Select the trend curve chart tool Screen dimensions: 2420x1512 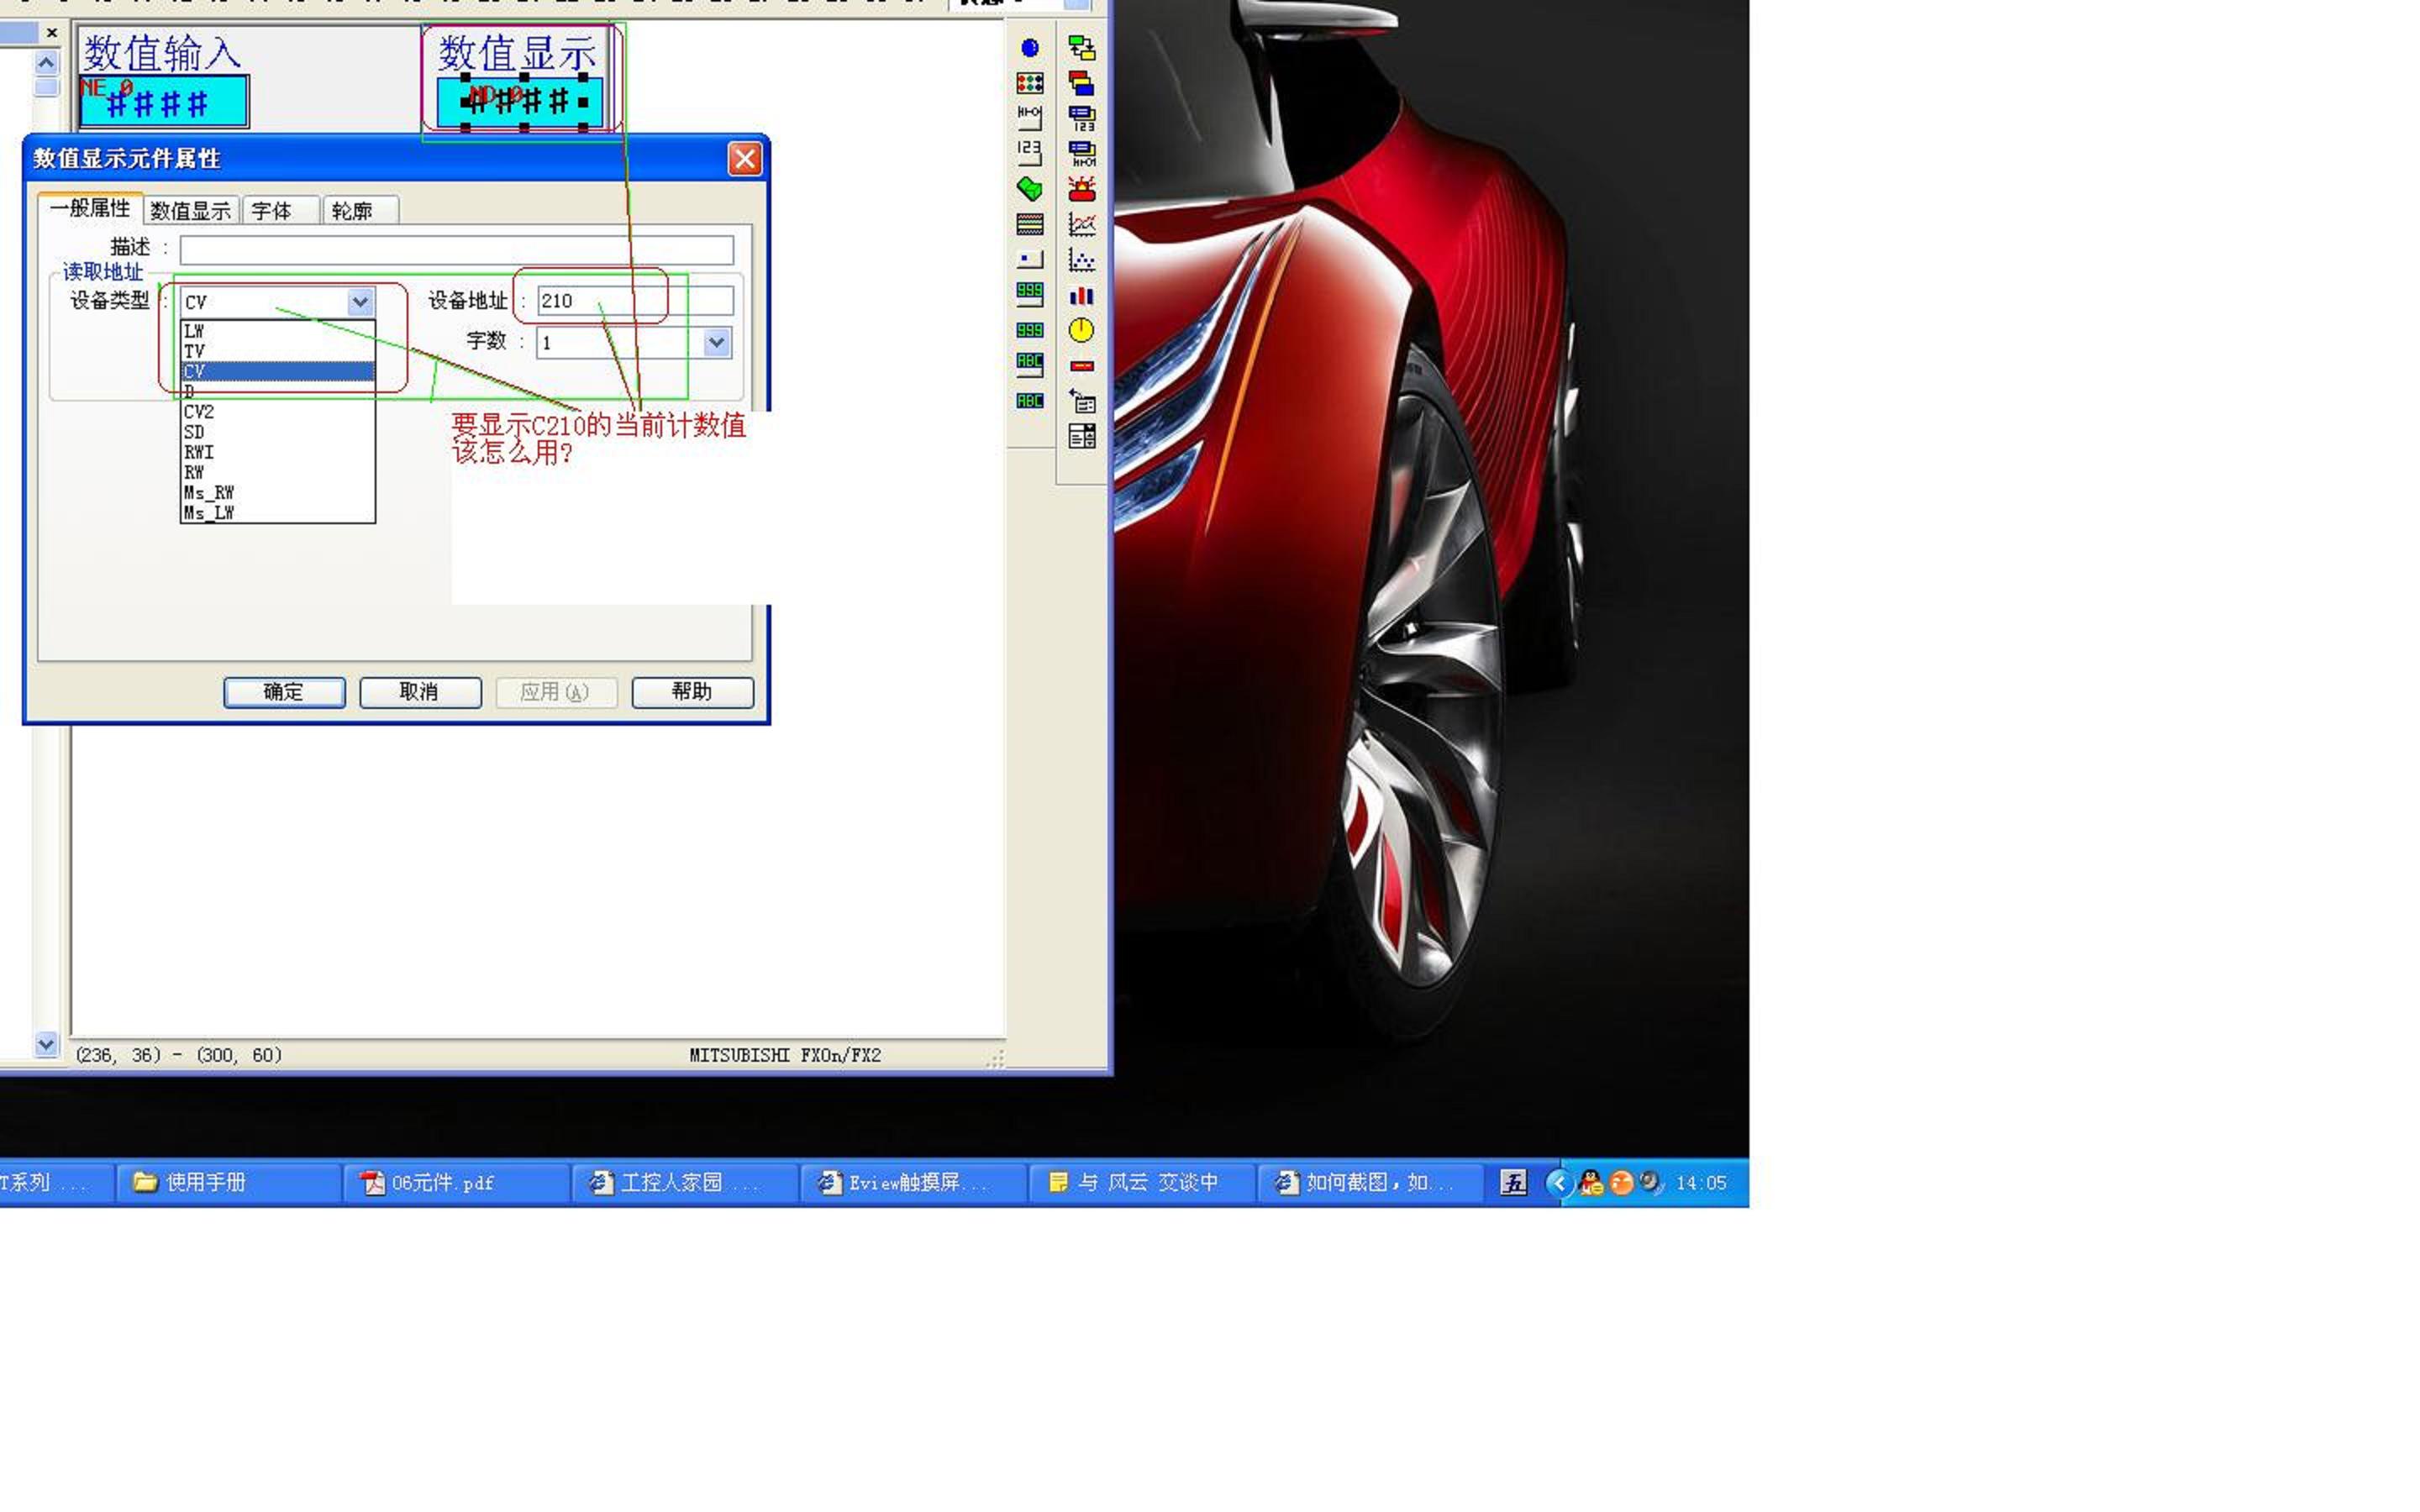(x=1081, y=225)
